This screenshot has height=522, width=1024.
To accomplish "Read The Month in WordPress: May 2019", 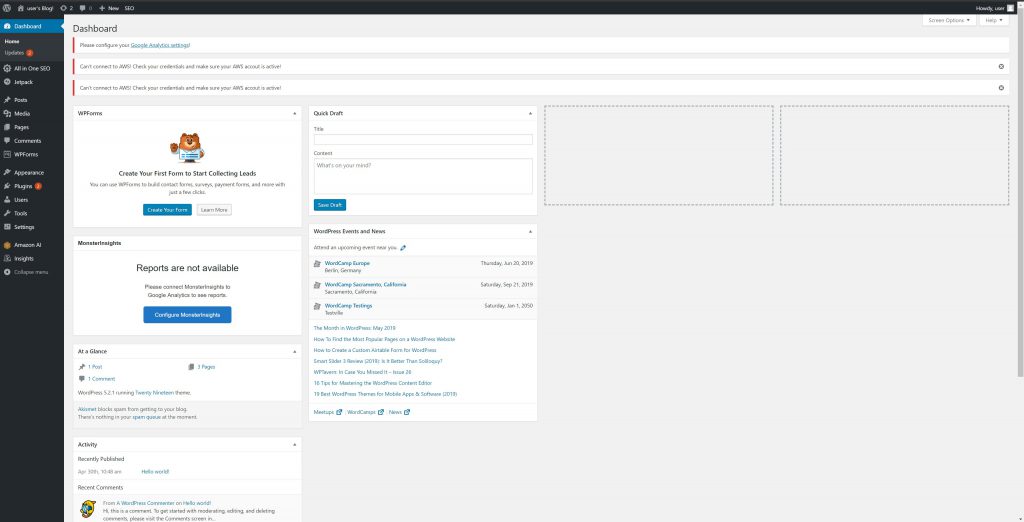I will [x=355, y=328].
